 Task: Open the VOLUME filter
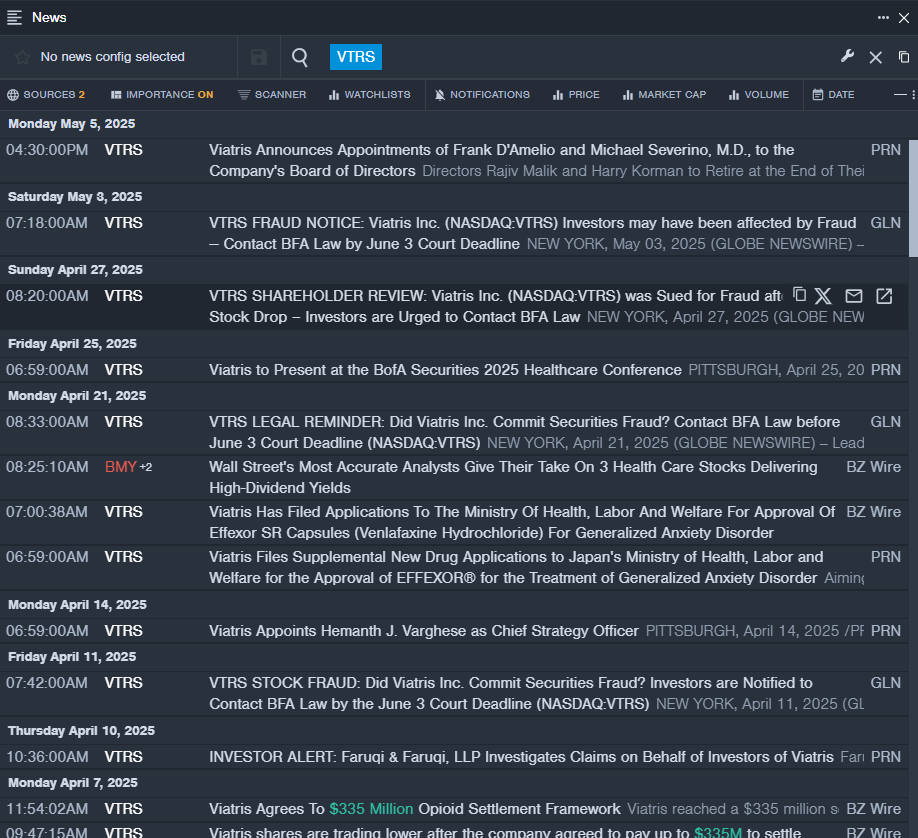(759, 95)
